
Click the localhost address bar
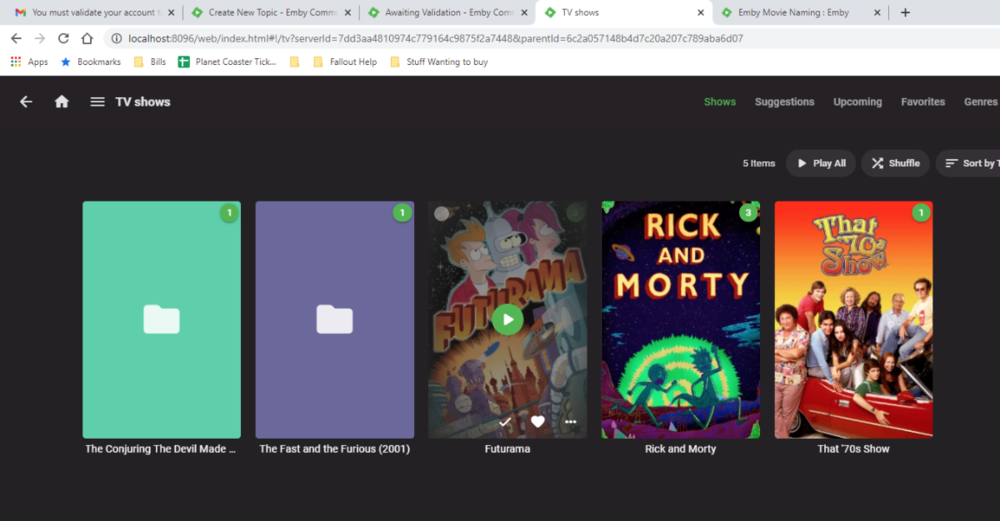point(435,38)
